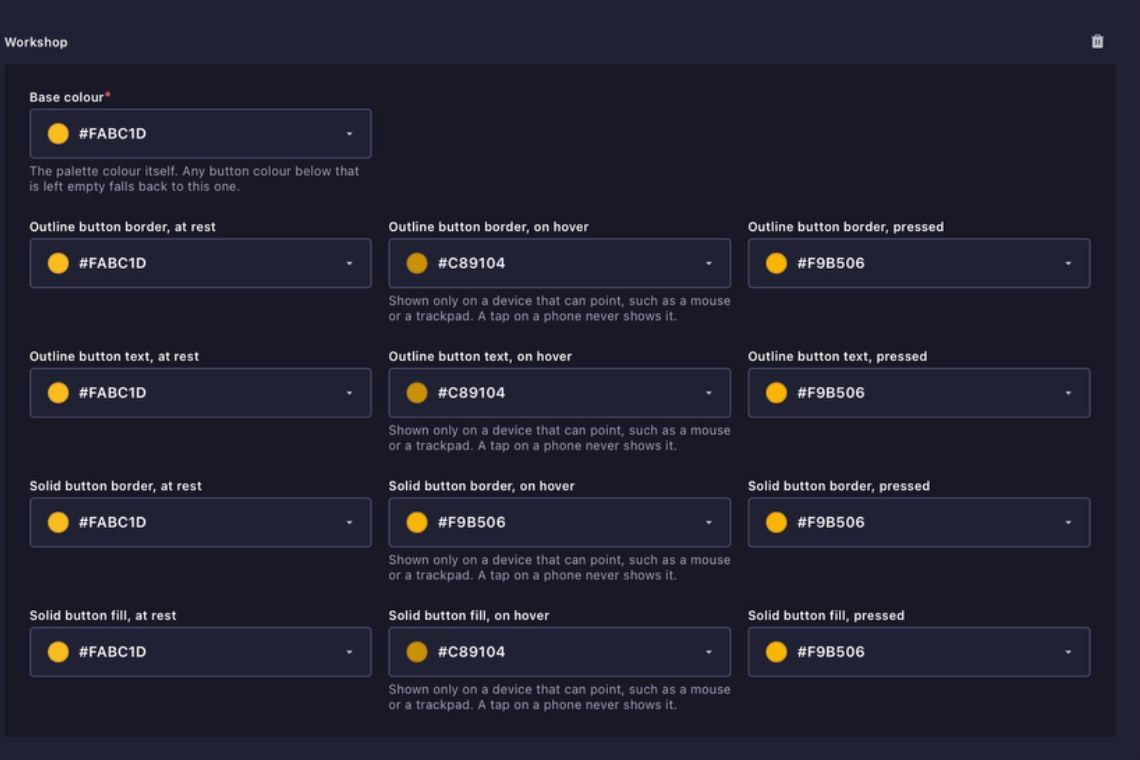Click 'Outline button border, on hover' label
Screen dimensions: 1140x760
[x=489, y=227]
